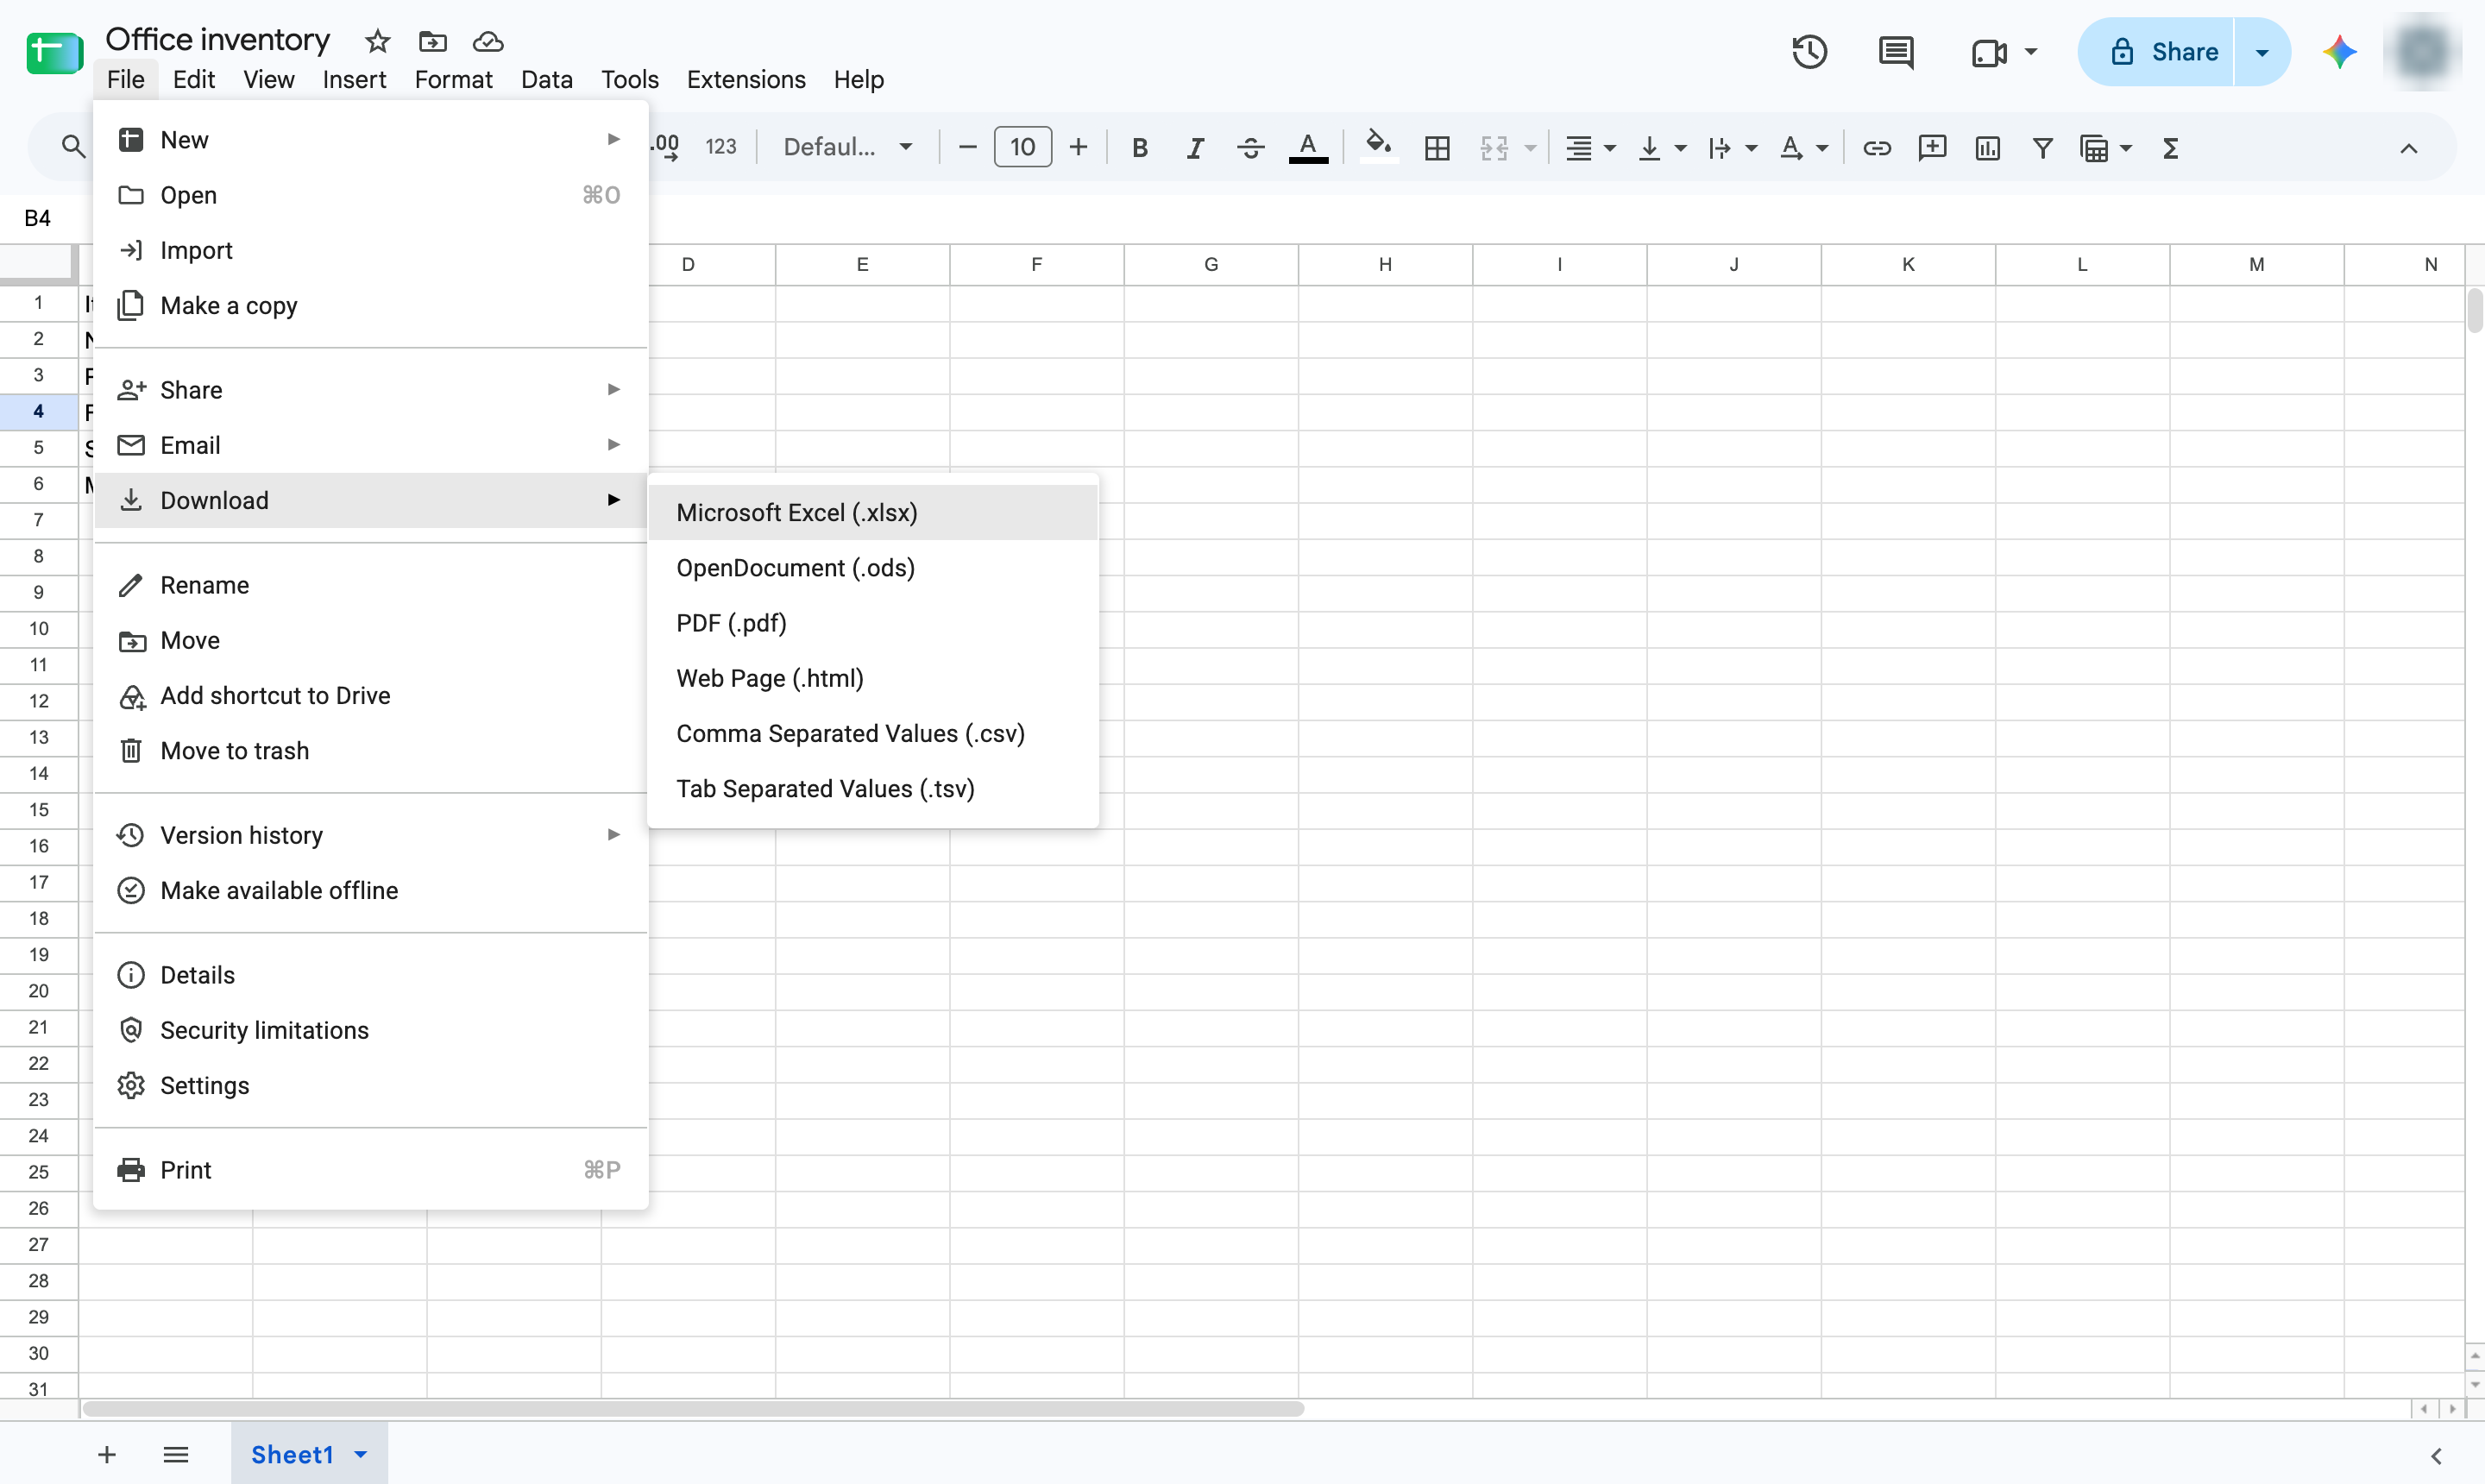Viewport: 2485px width, 1484px height.
Task: Open the Sheet1 tab dropdown arrow
Action: point(361,1455)
